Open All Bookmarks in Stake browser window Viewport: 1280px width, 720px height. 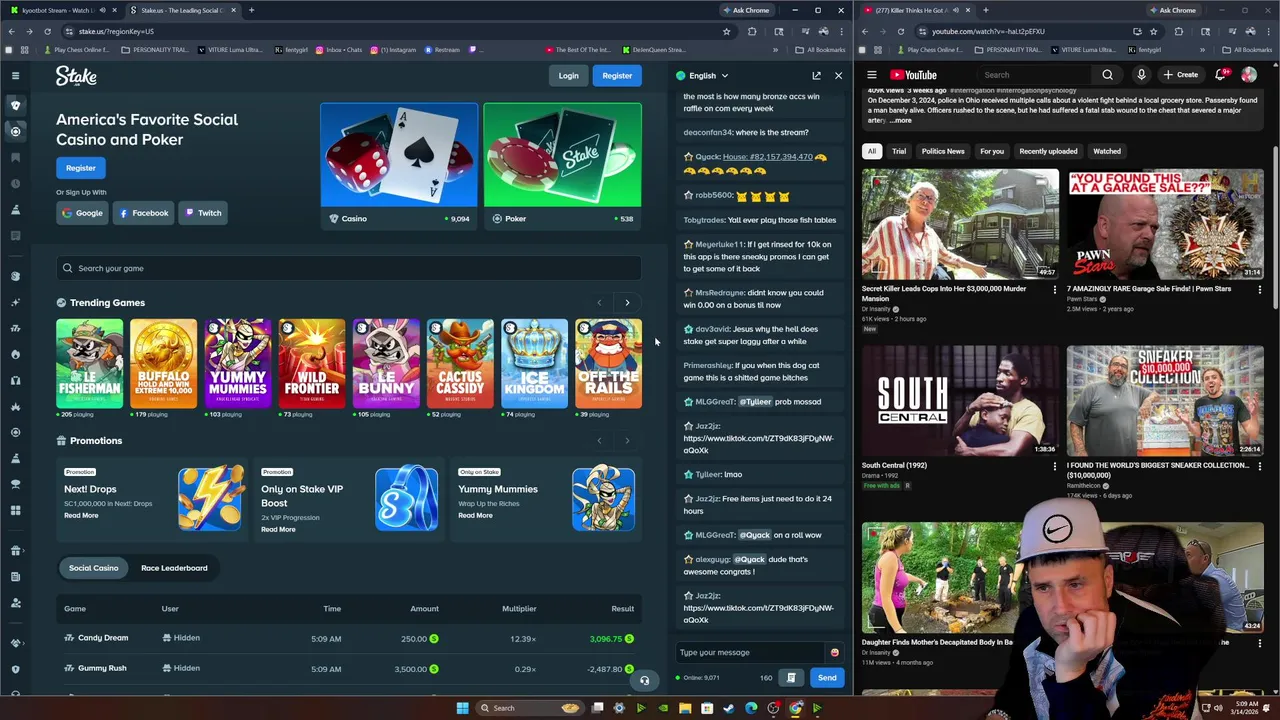pyautogui.click(x=820, y=50)
